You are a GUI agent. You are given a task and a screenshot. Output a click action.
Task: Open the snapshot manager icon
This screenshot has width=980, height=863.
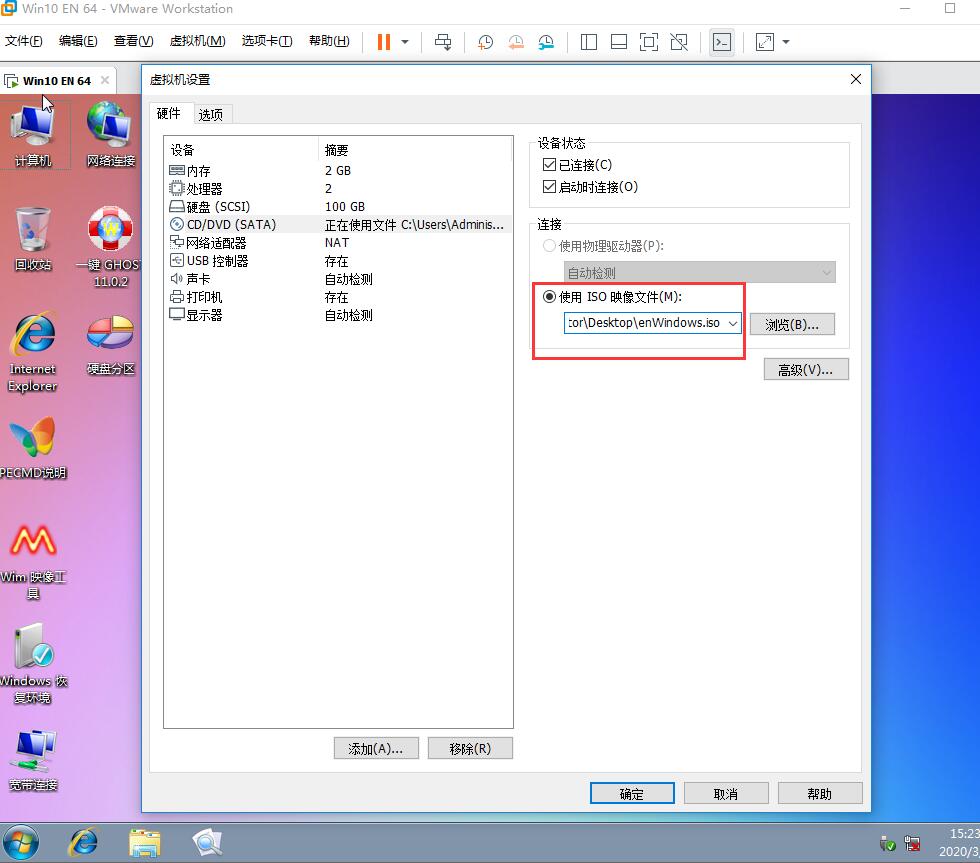click(546, 42)
